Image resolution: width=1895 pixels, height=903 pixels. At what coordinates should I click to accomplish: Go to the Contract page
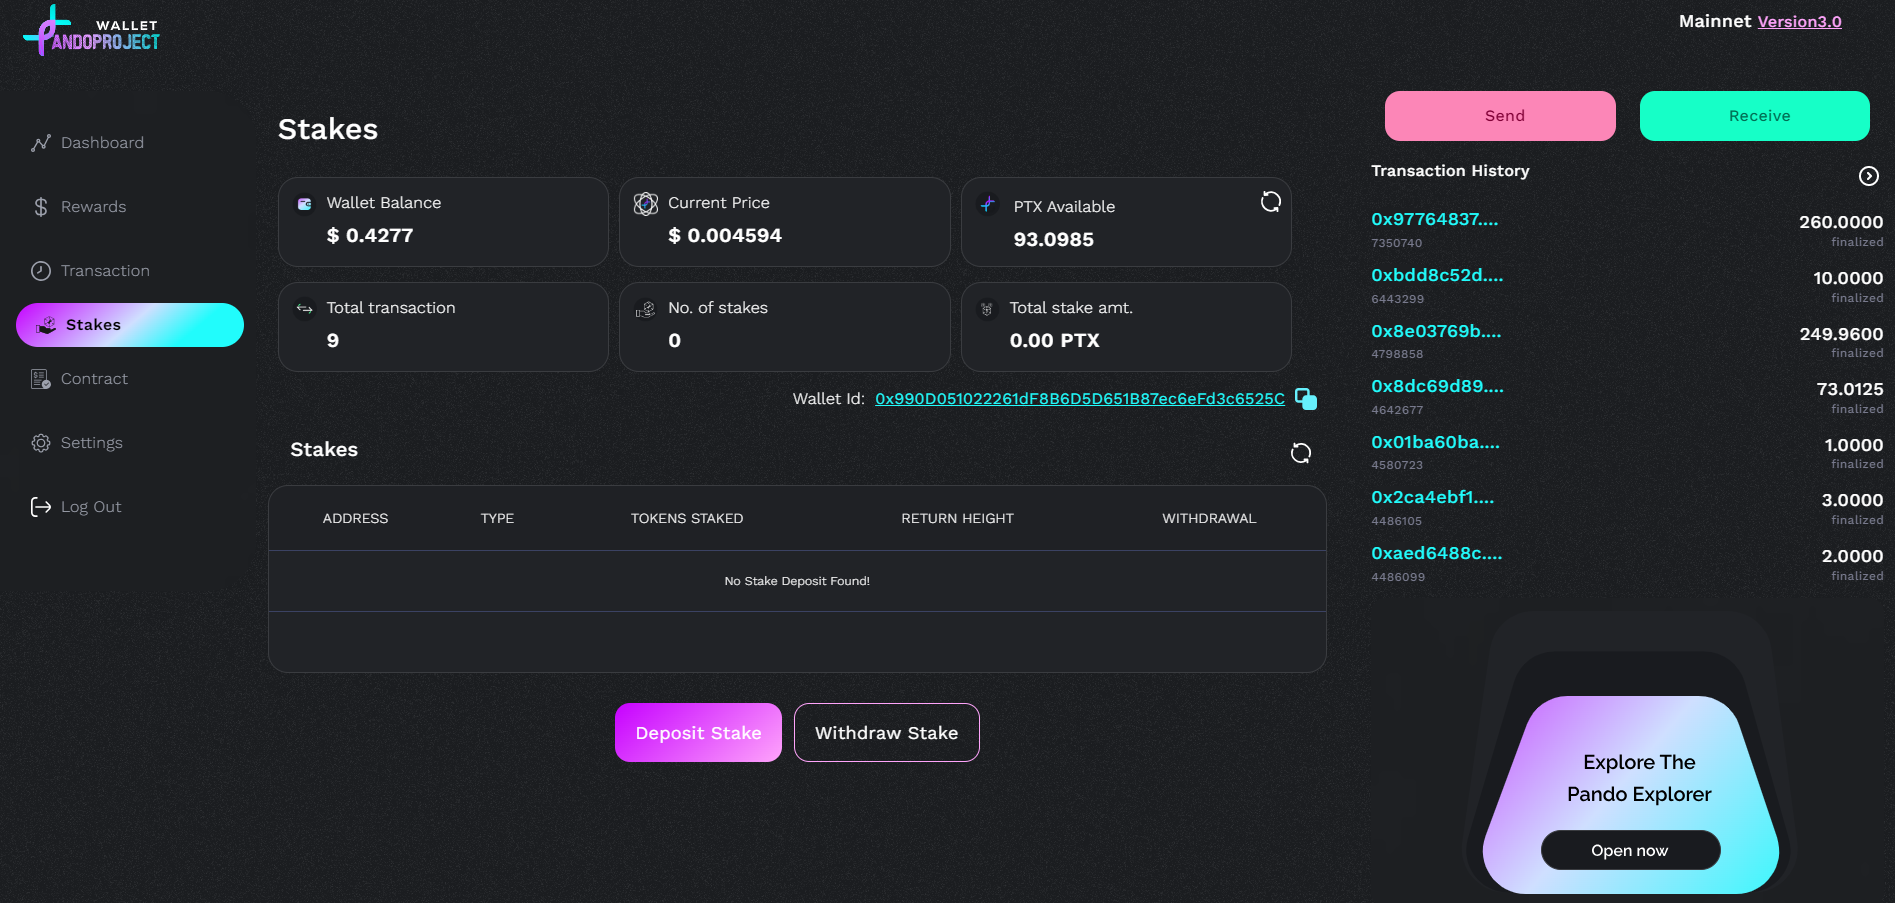point(94,379)
